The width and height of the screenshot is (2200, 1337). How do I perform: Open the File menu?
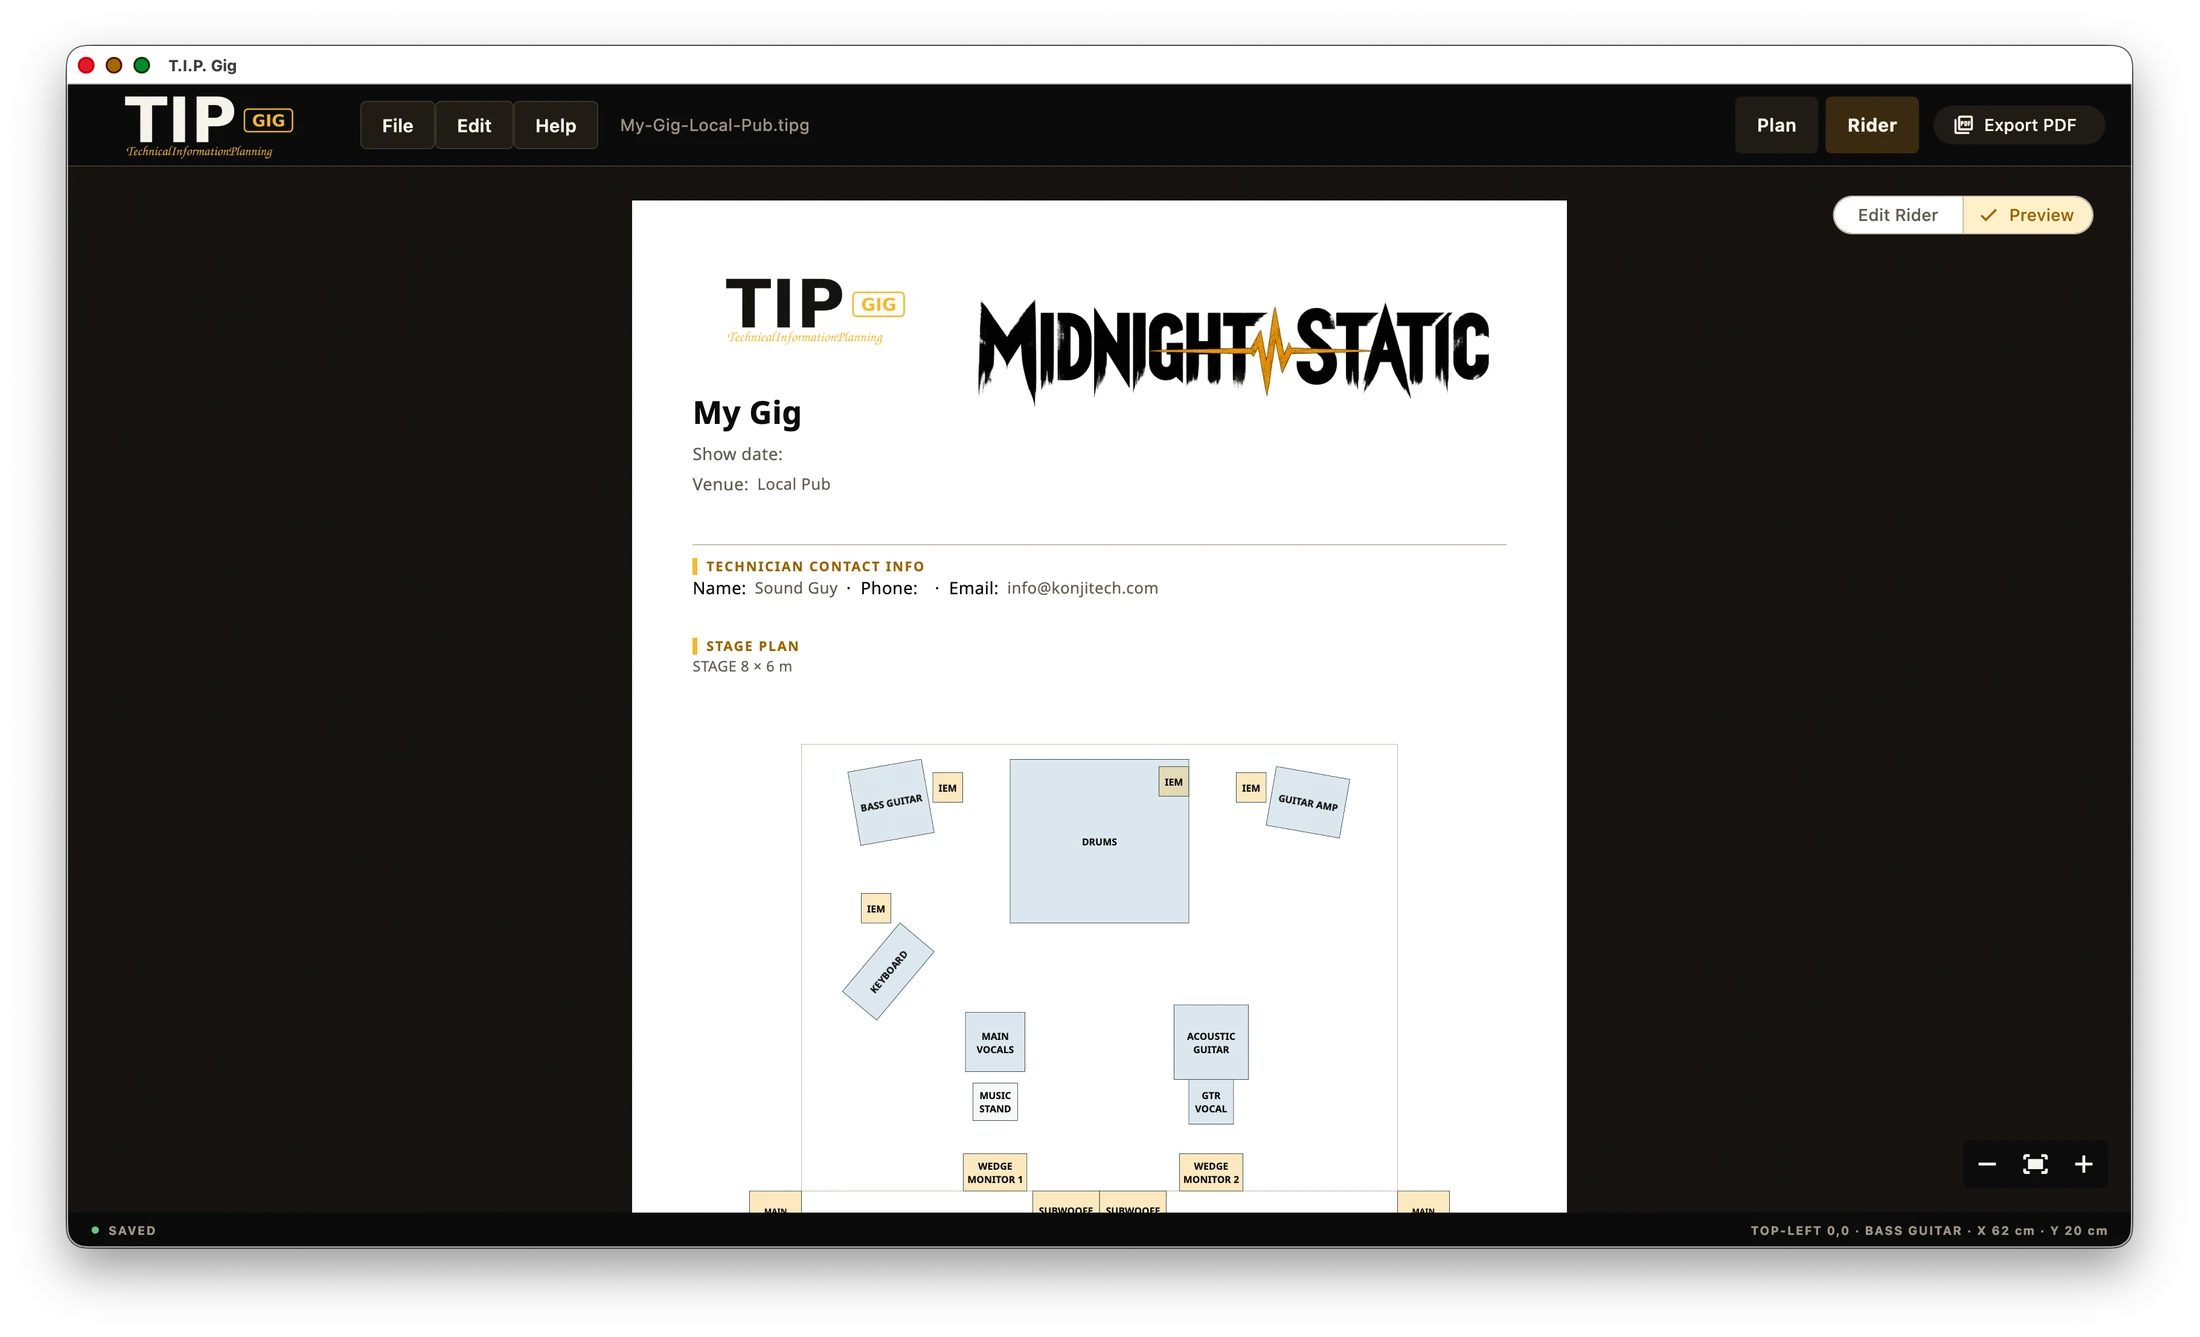coord(397,125)
